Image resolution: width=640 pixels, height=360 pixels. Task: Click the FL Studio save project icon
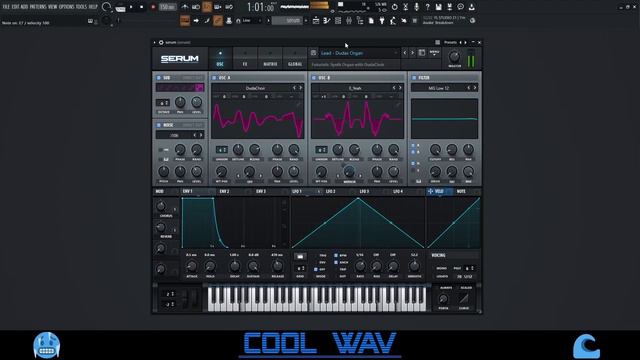[x=438, y=7]
